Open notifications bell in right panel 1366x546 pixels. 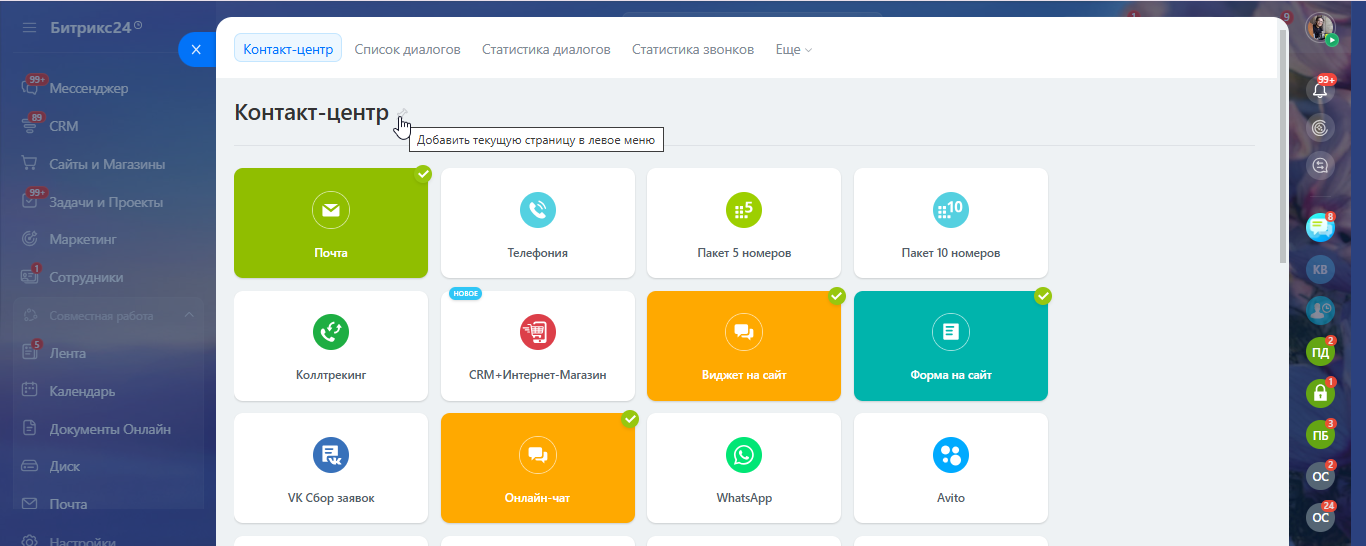(1320, 90)
